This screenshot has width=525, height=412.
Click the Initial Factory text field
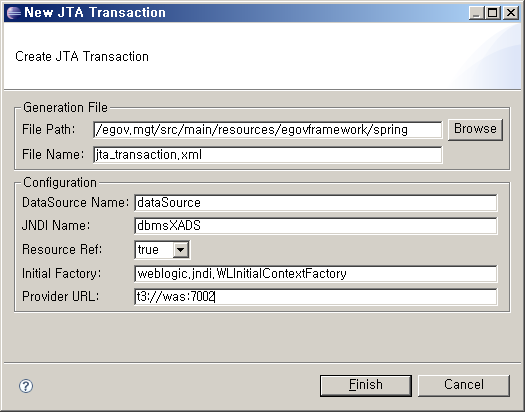point(316,274)
